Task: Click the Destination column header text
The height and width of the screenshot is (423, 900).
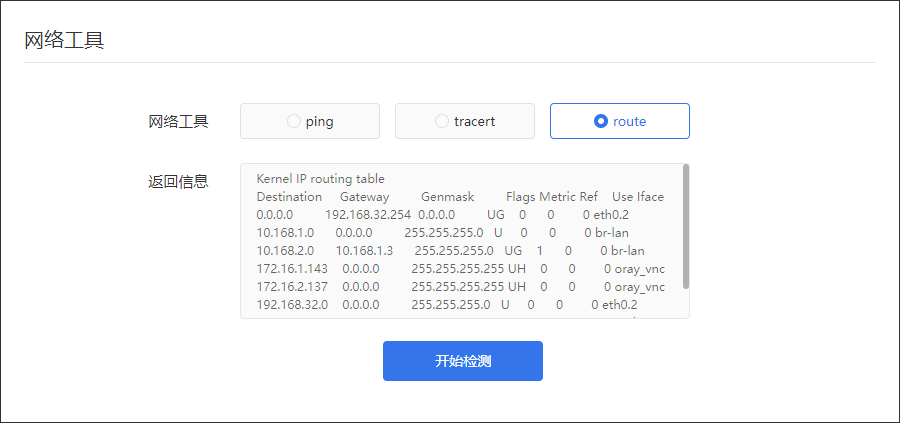Action: click(289, 197)
